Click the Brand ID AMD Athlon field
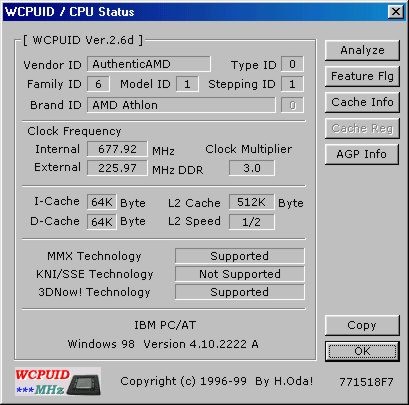409x405 pixels. pyautogui.click(x=181, y=105)
